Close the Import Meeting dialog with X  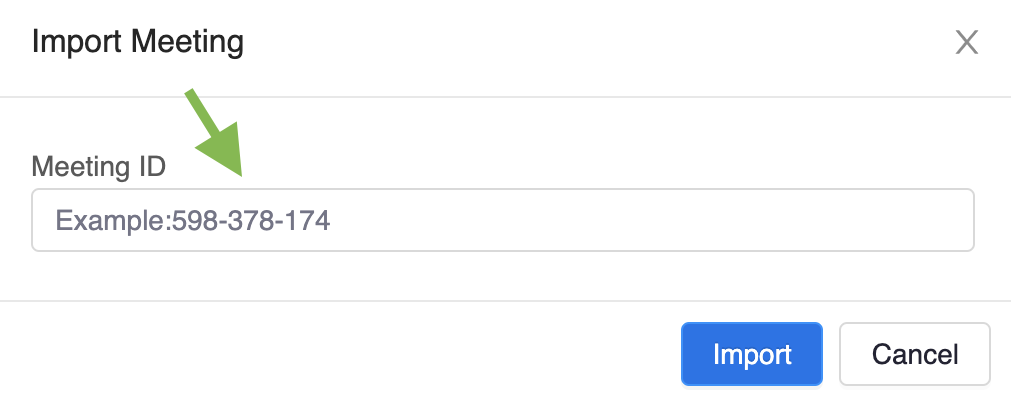click(x=967, y=43)
